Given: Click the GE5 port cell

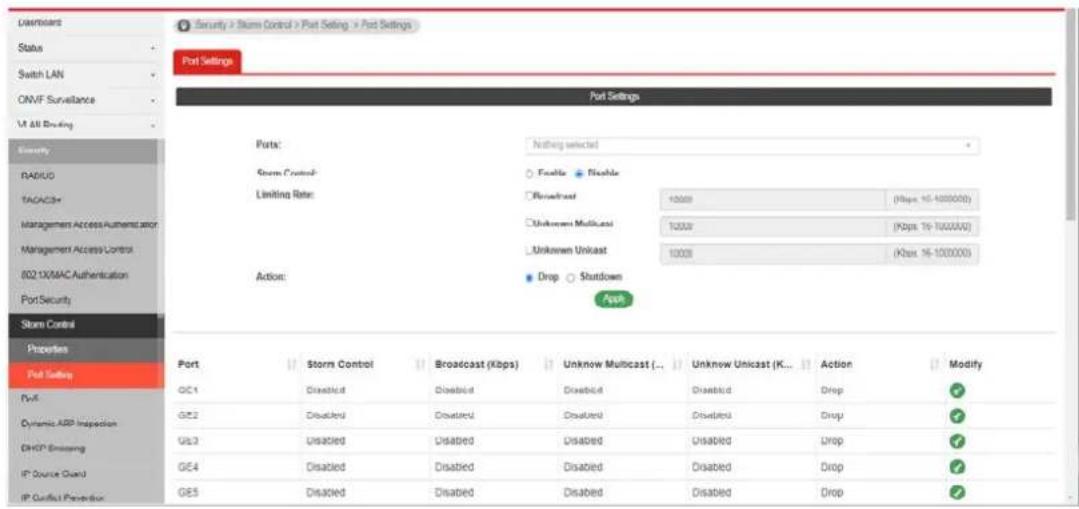Looking at the screenshot, I should [187, 492].
